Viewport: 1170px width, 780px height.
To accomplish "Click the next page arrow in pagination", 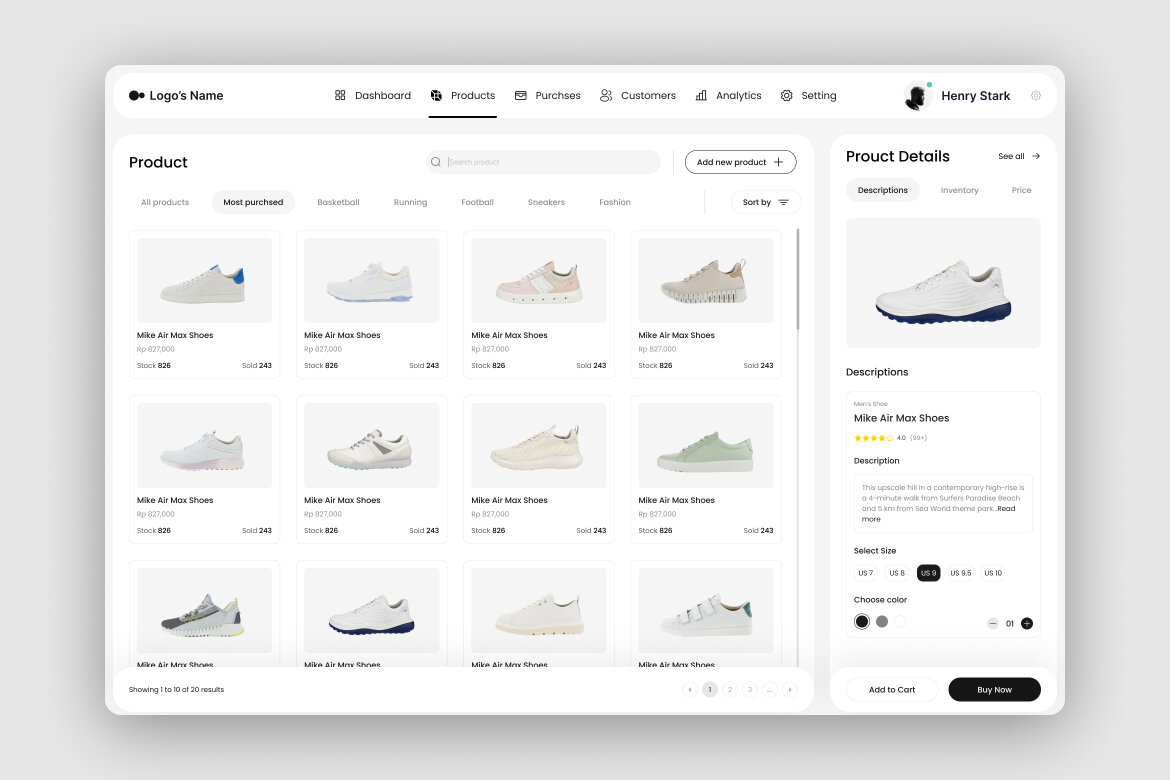I will (x=790, y=689).
